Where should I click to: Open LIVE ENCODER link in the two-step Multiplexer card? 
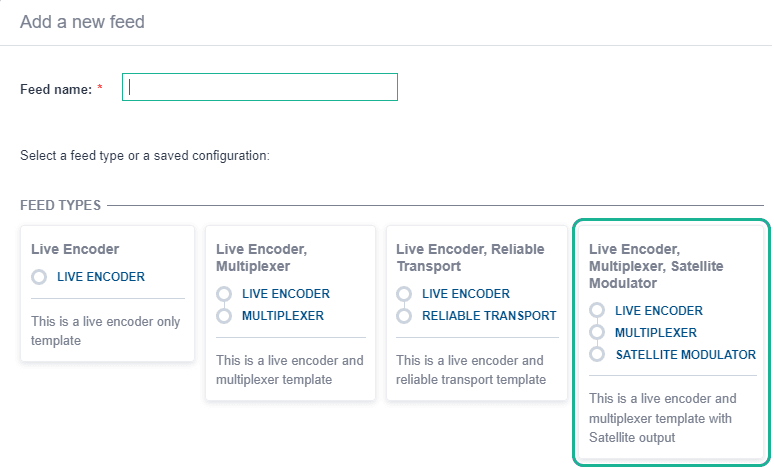(286, 294)
